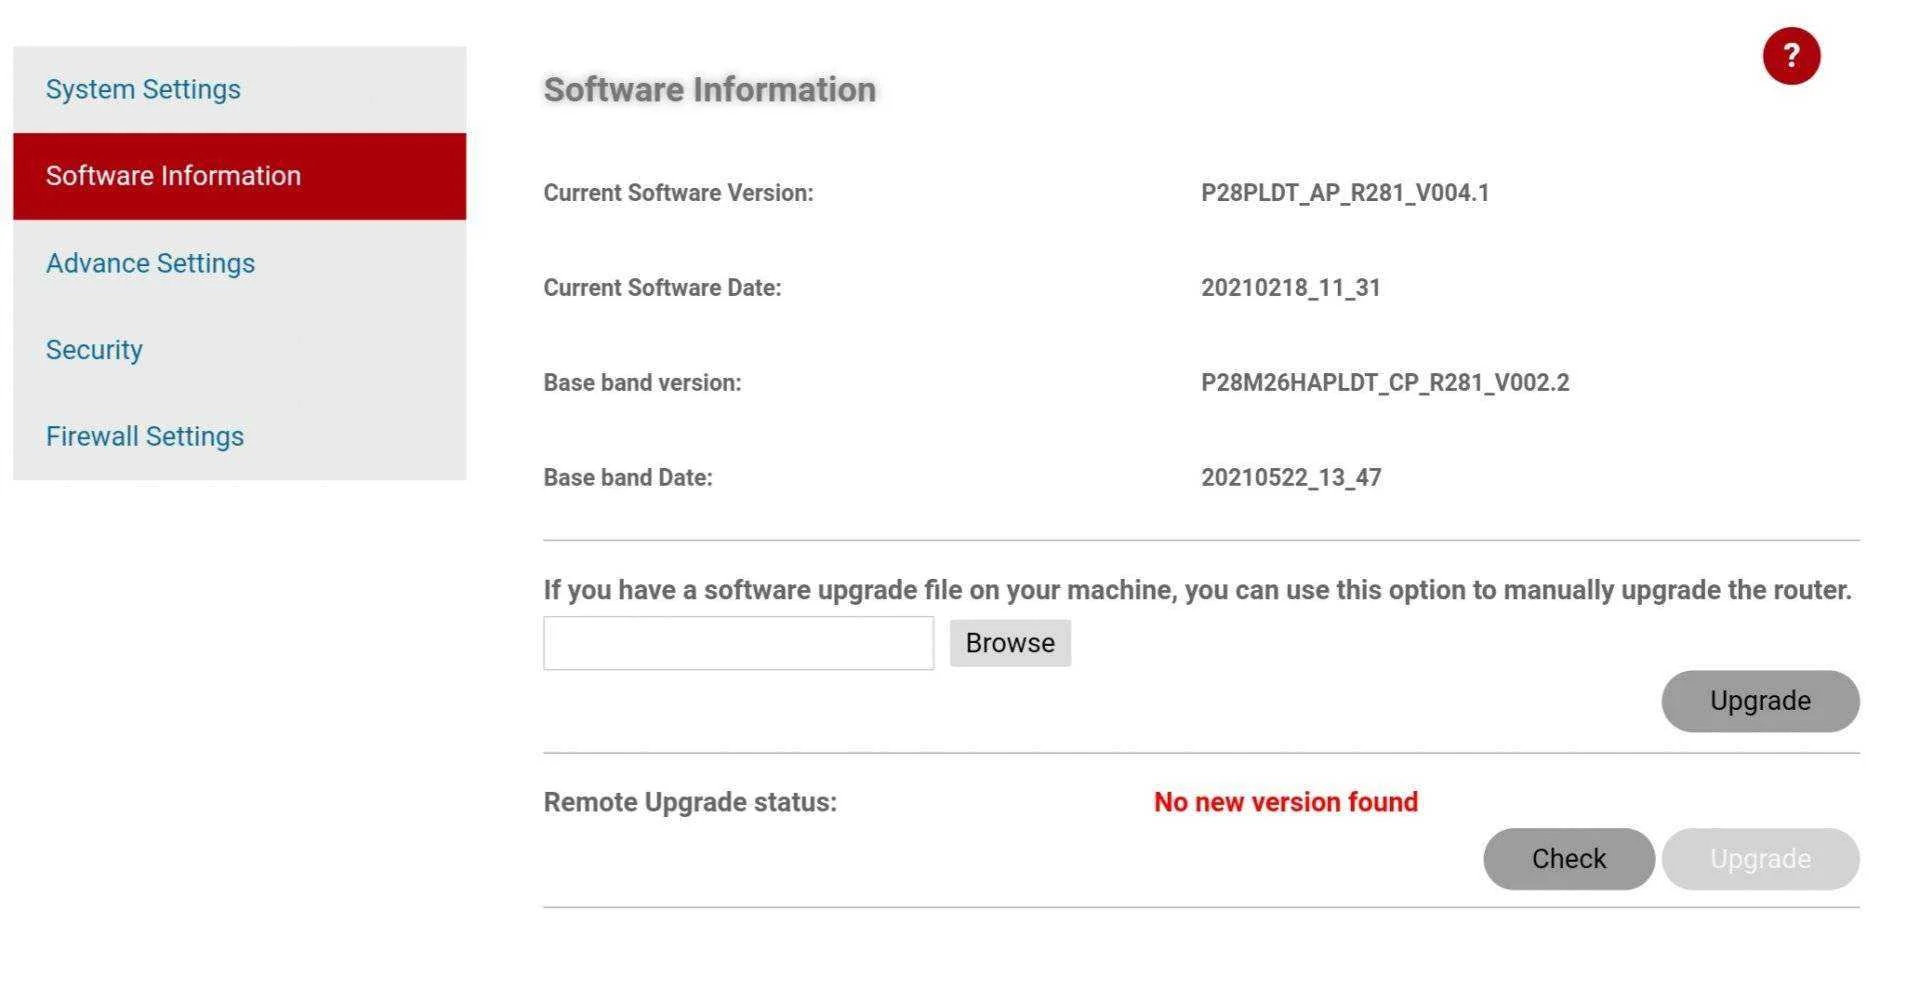Click the disabled remote Upgrade button
1920x1005 pixels.
click(1760, 859)
